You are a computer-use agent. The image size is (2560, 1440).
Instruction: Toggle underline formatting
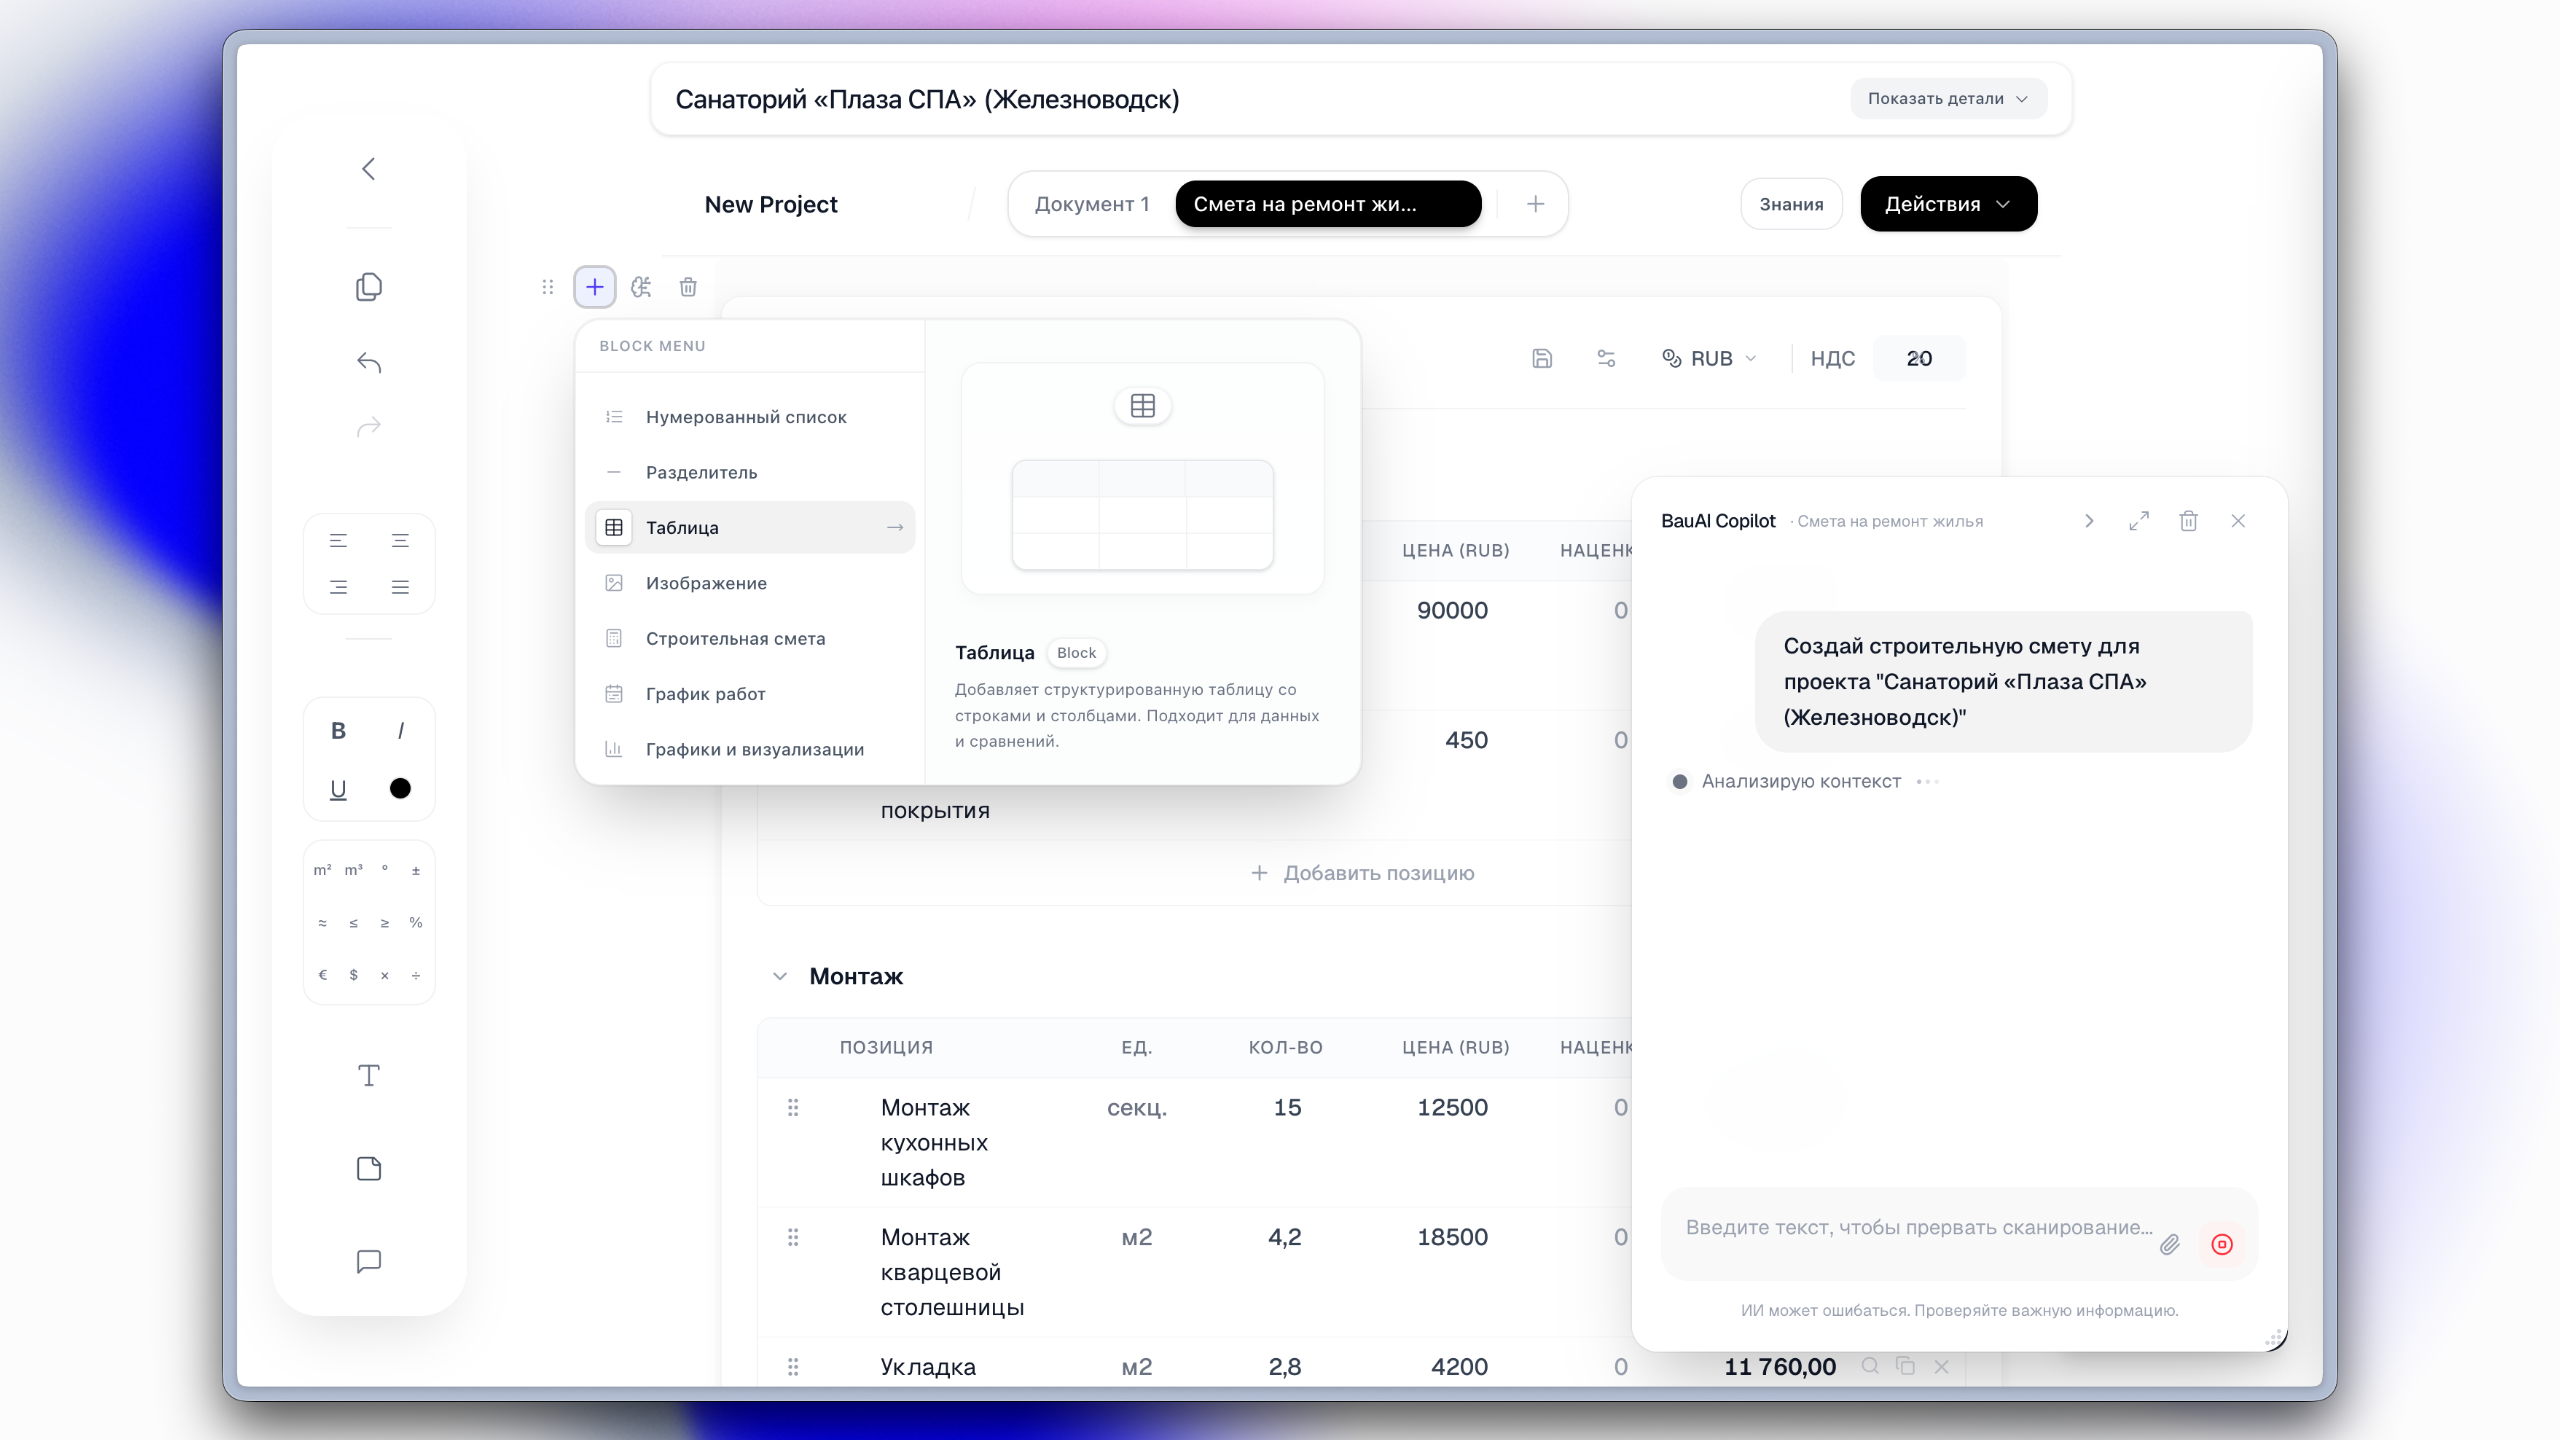338,789
